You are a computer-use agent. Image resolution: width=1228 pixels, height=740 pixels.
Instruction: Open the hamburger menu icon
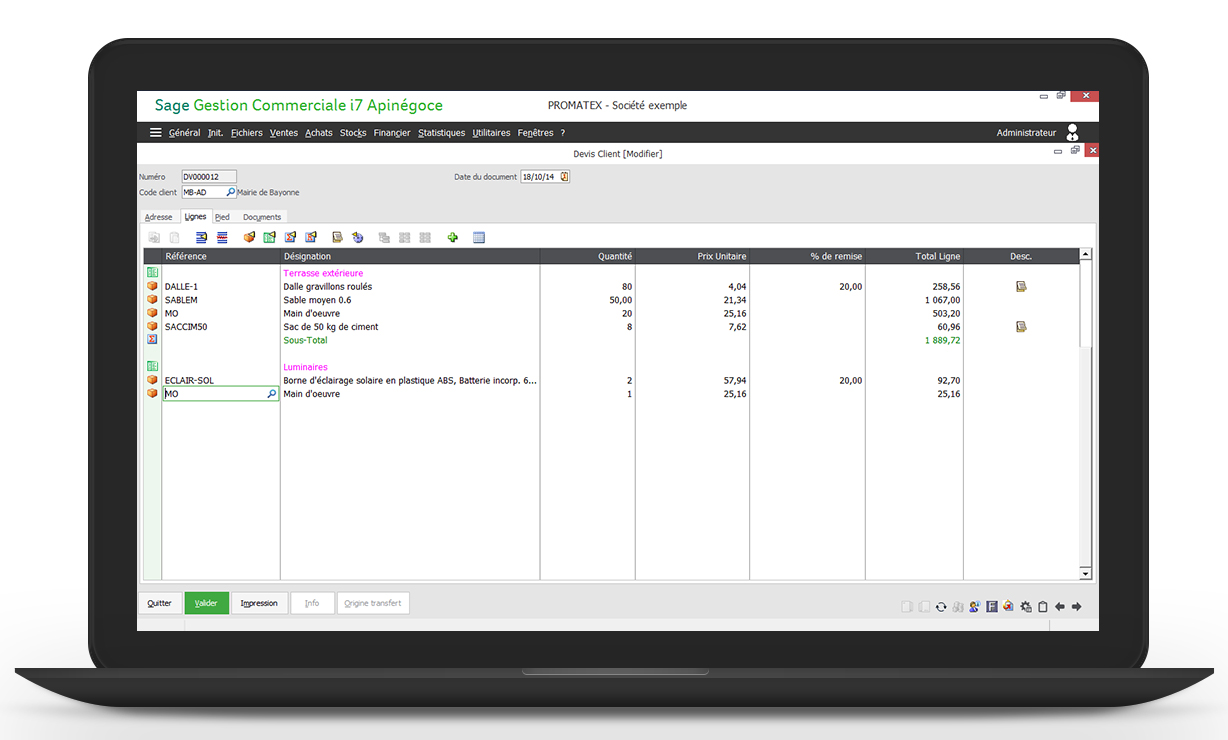click(x=156, y=132)
